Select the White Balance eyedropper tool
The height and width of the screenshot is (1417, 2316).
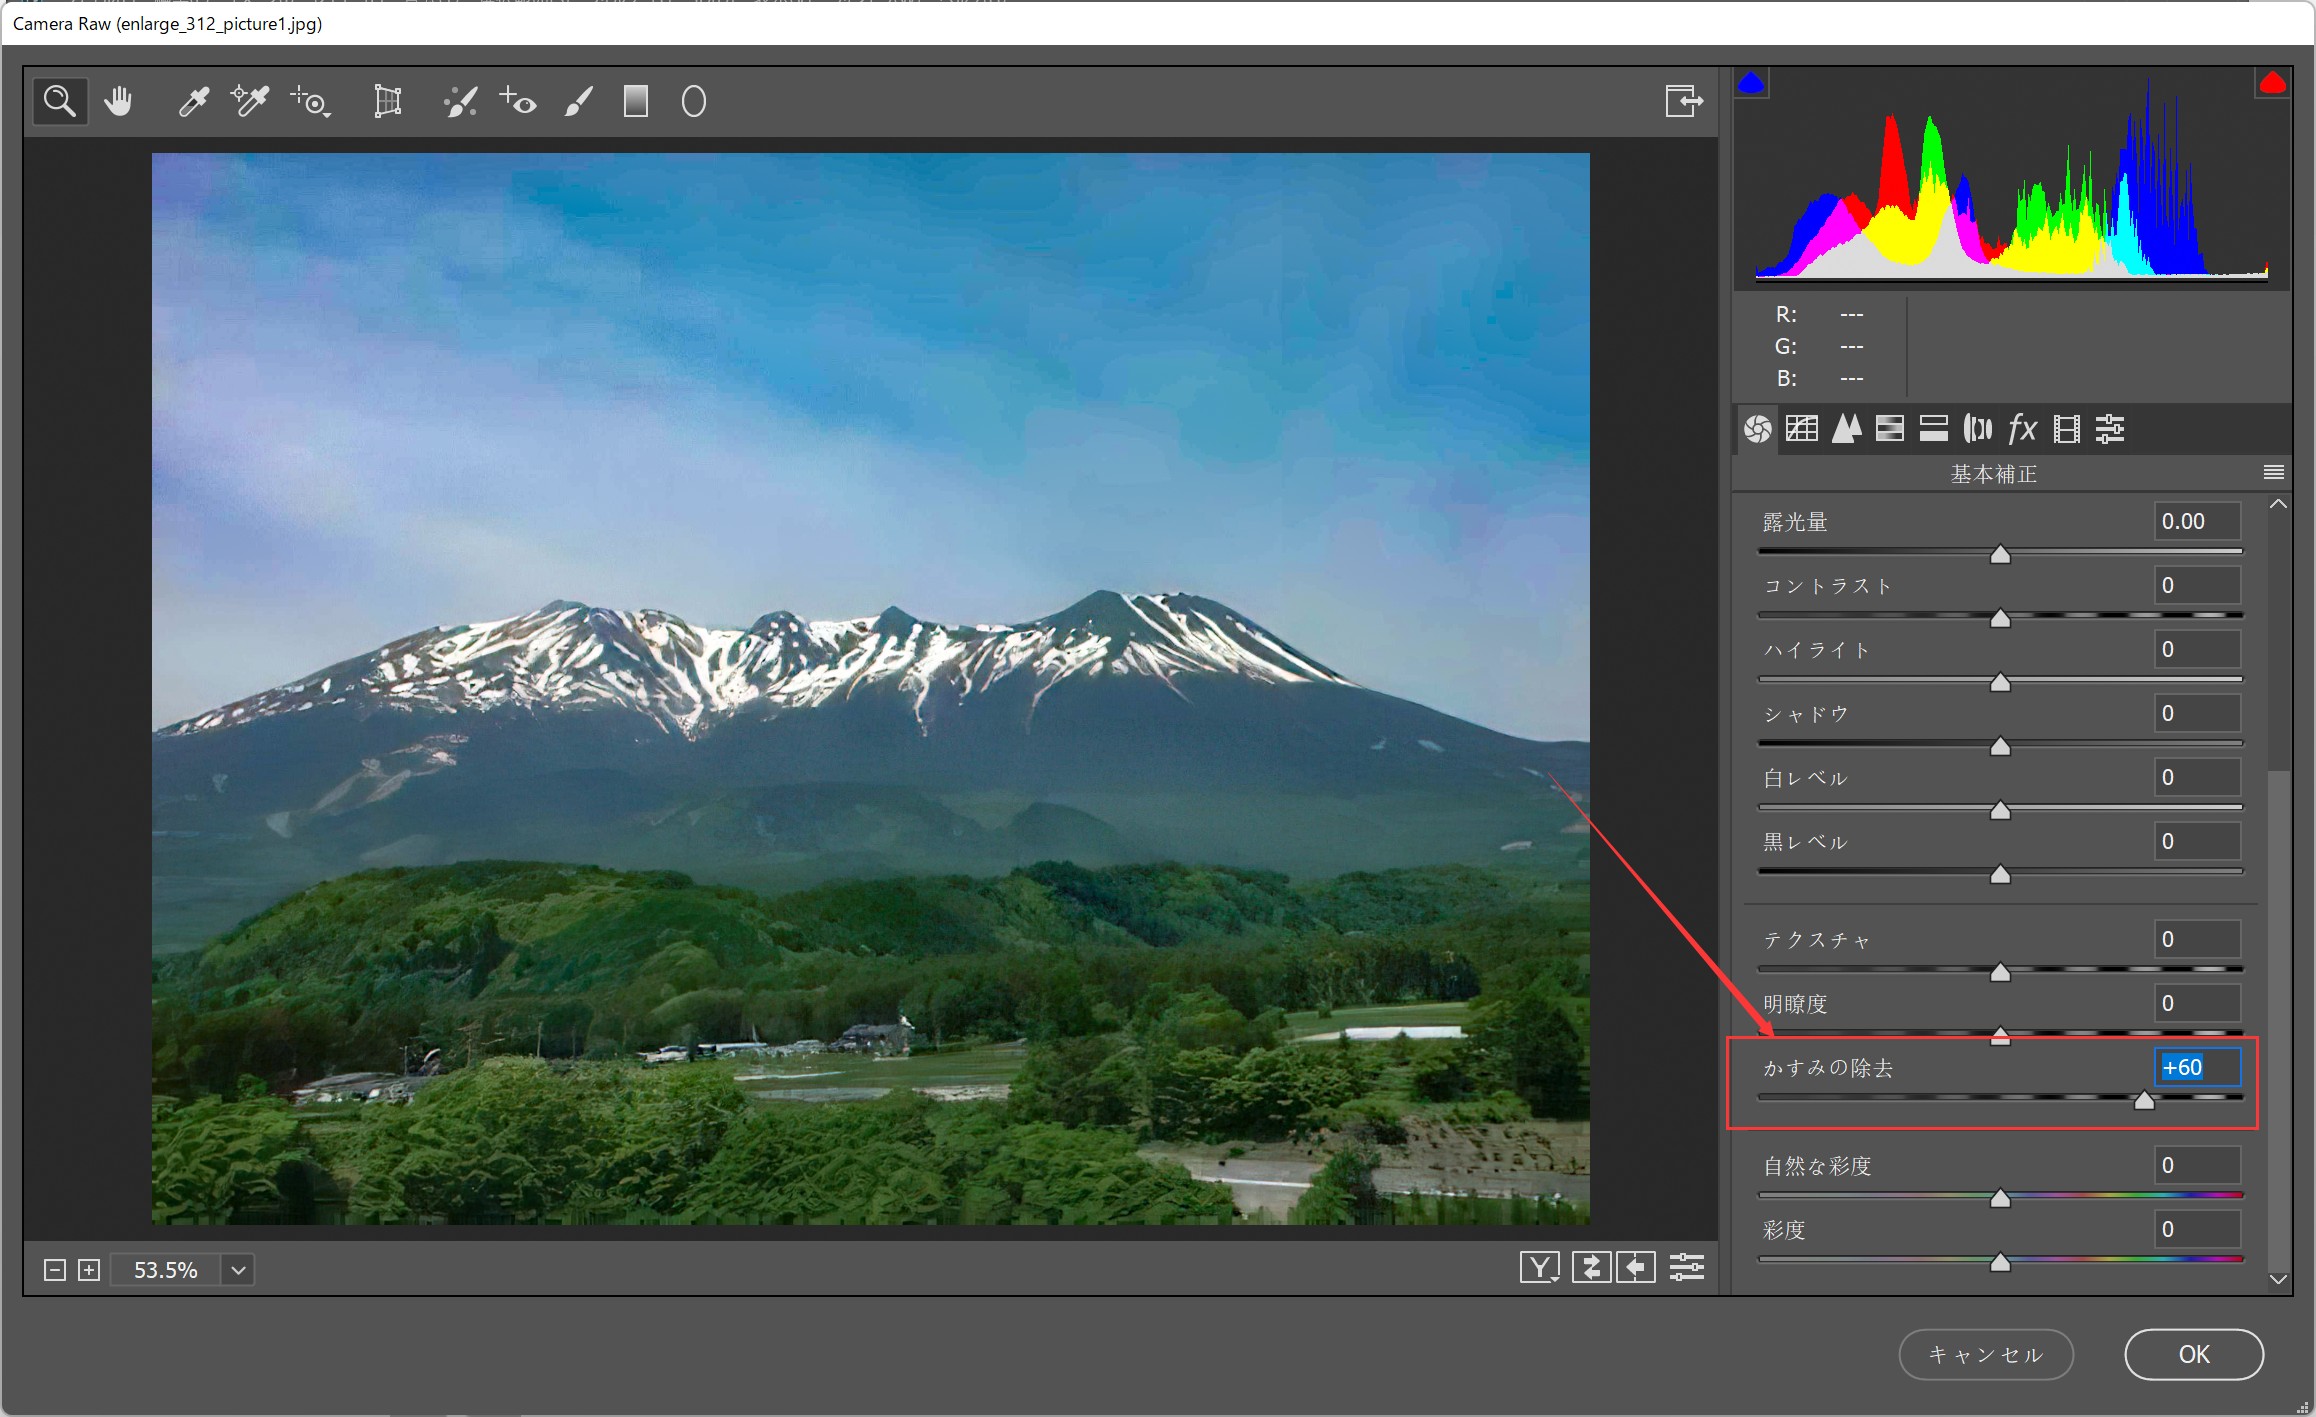coord(193,101)
